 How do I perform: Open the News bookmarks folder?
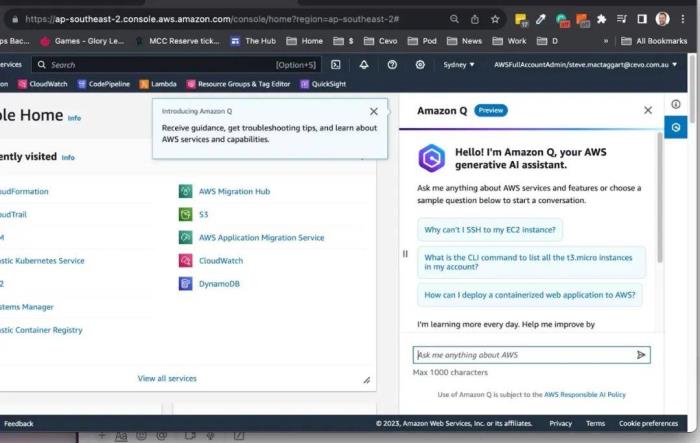click(464, 41)
